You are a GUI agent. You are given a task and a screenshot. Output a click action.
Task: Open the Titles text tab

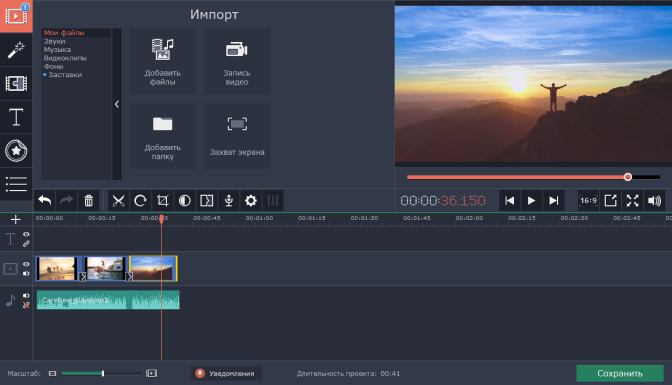point(16,117)
